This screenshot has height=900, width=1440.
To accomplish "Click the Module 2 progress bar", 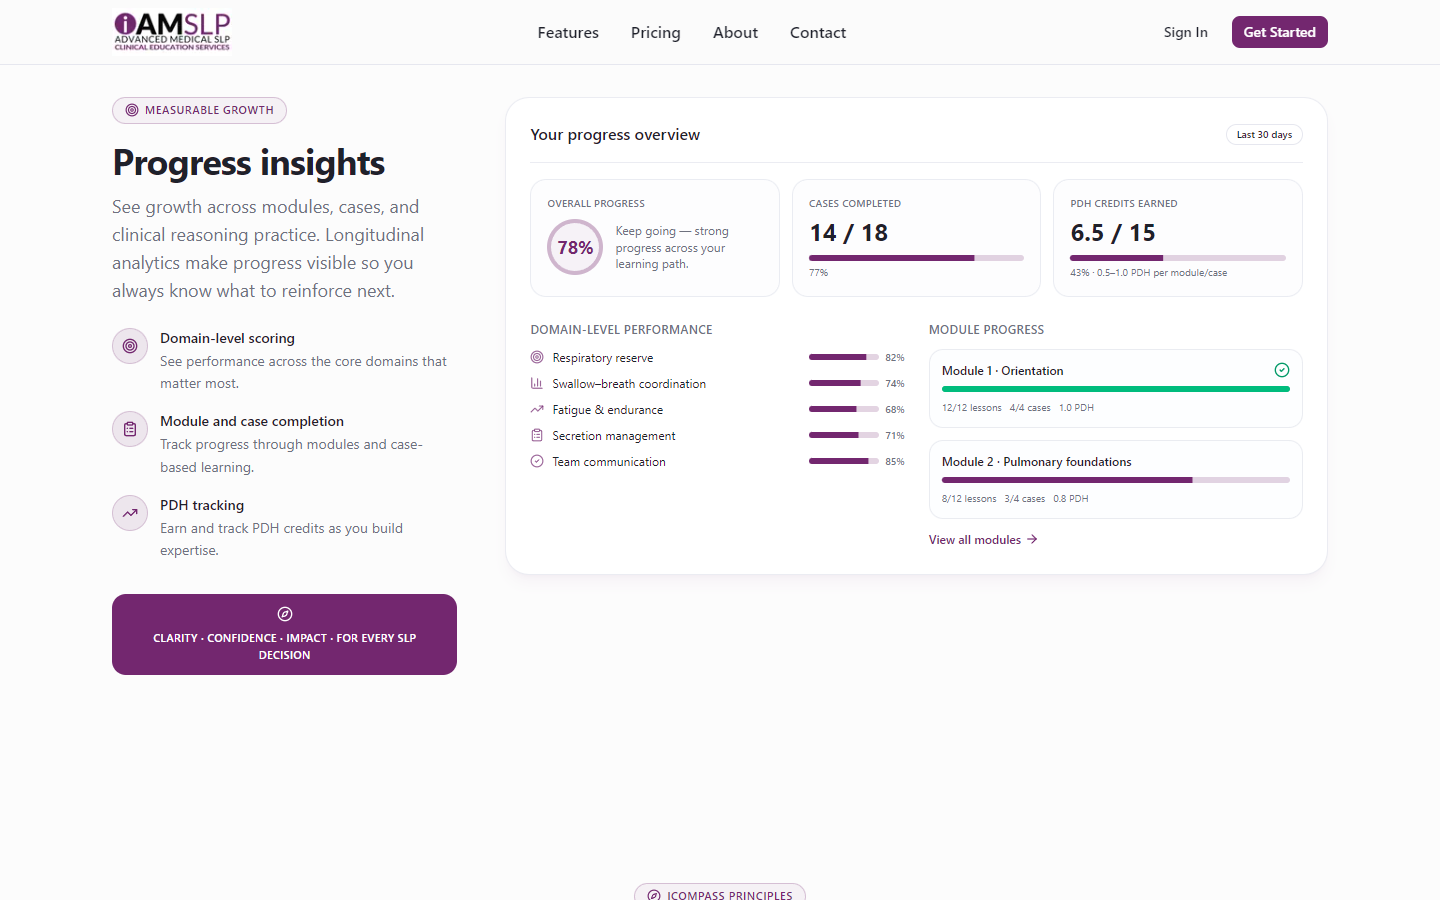I will [1116, 480].
